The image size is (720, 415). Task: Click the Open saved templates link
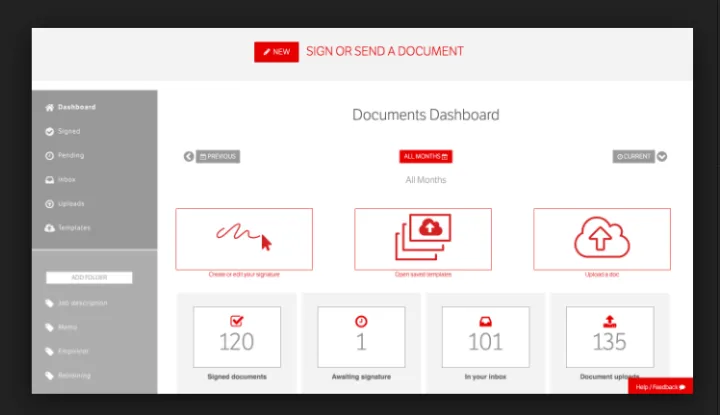(x=423, y=275)
